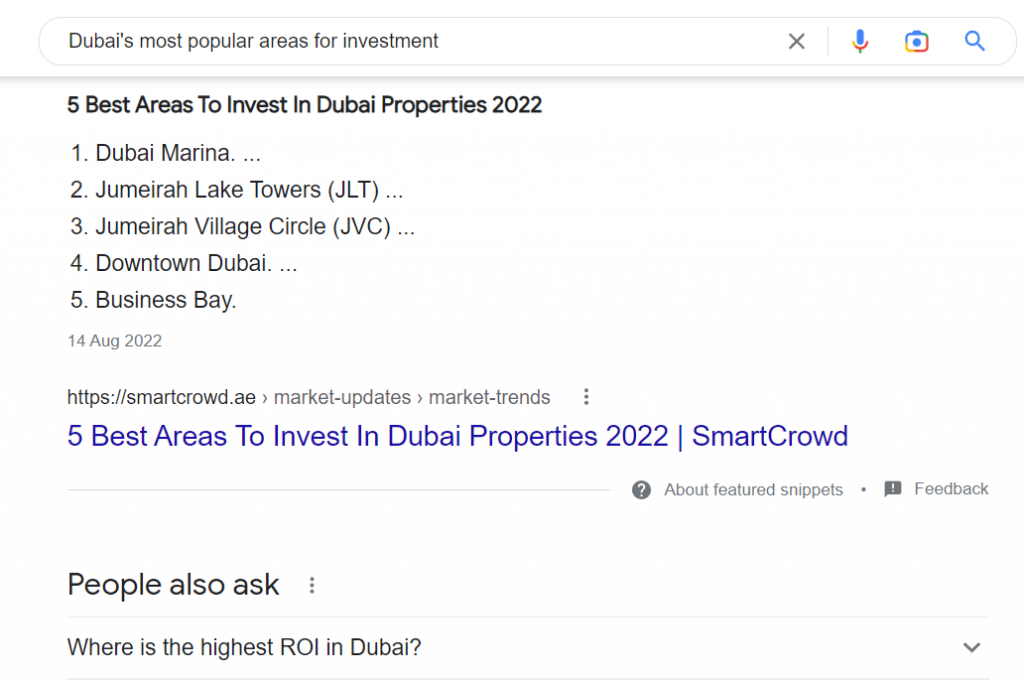The width and height of the screenshot is (1024, 682).
Task: Click the blue search magnifier icon
Action: coord(975,41)
